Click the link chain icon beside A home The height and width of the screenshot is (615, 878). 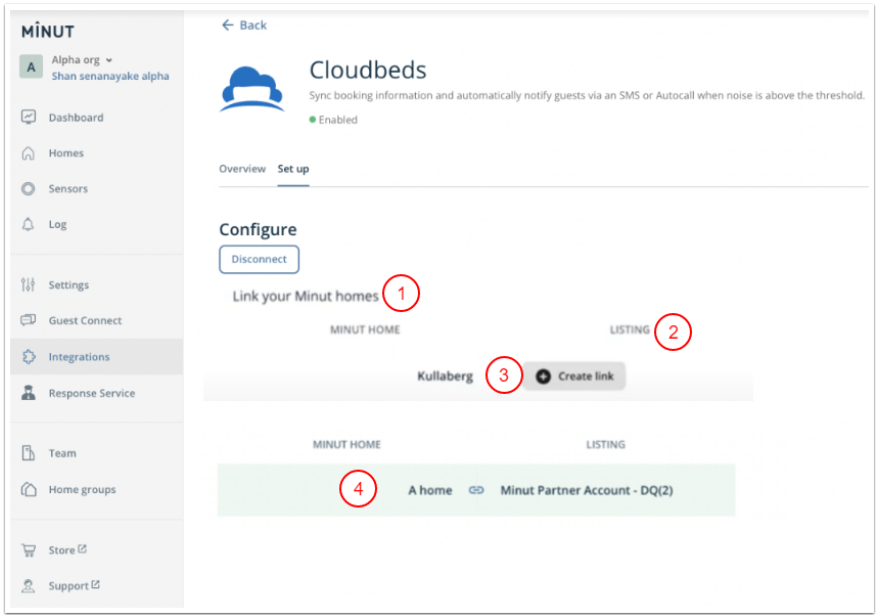click(x=476, y=490)
